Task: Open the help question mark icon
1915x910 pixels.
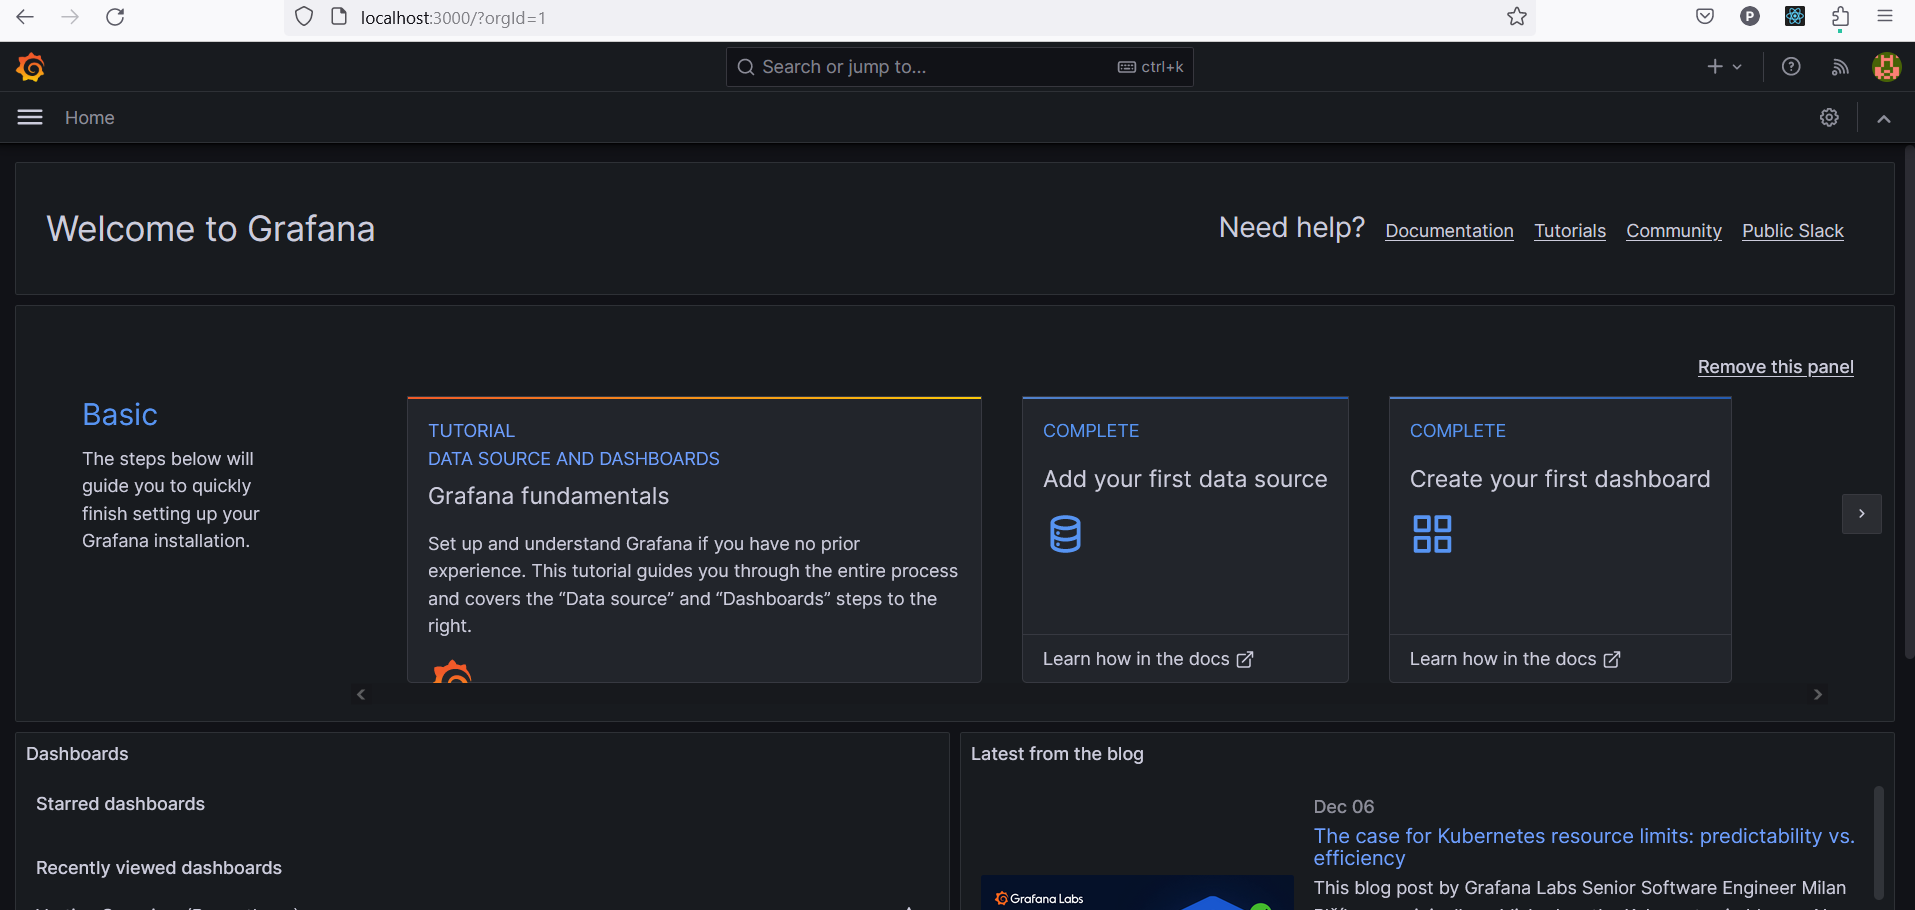Action: [x=1791, y=67]
